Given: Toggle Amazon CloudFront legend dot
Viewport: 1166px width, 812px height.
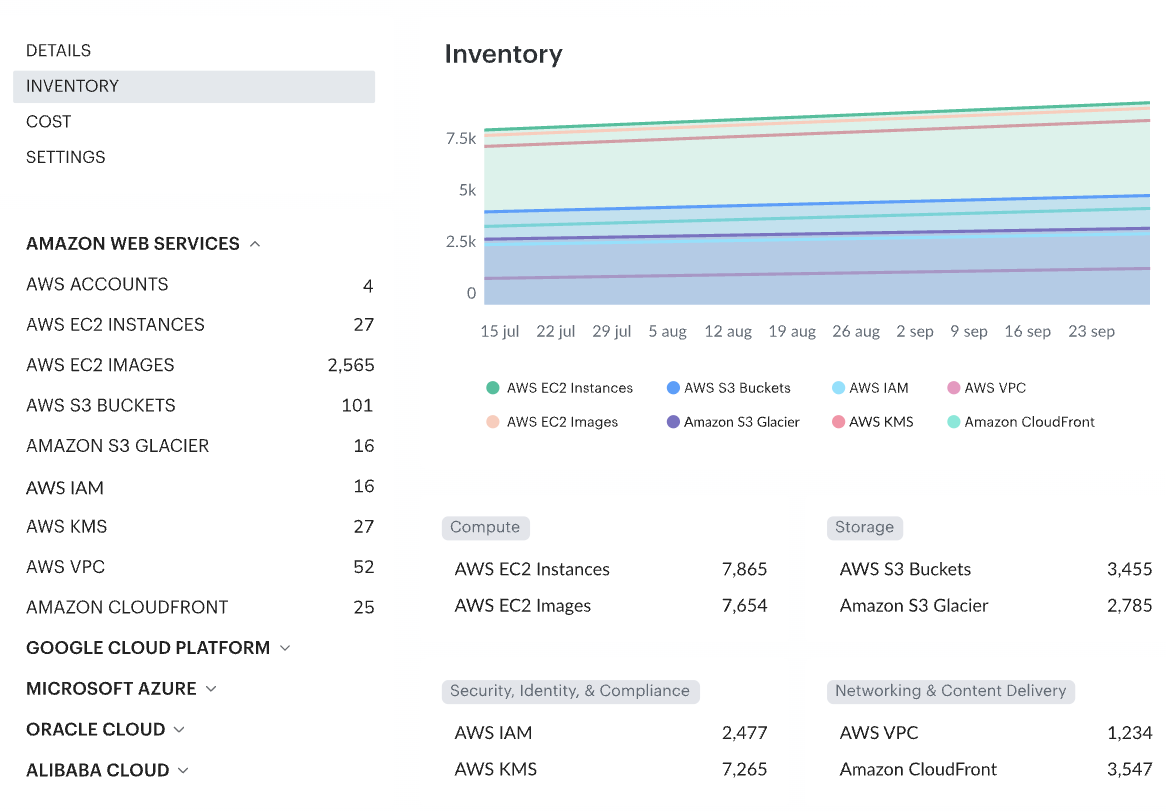Looking at the screenshot, I should pos(953,422).
